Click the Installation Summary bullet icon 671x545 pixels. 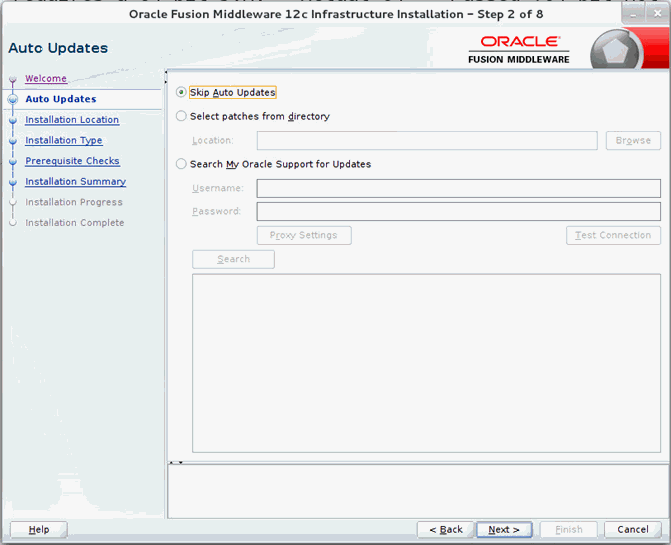click(x=13, y=182)
